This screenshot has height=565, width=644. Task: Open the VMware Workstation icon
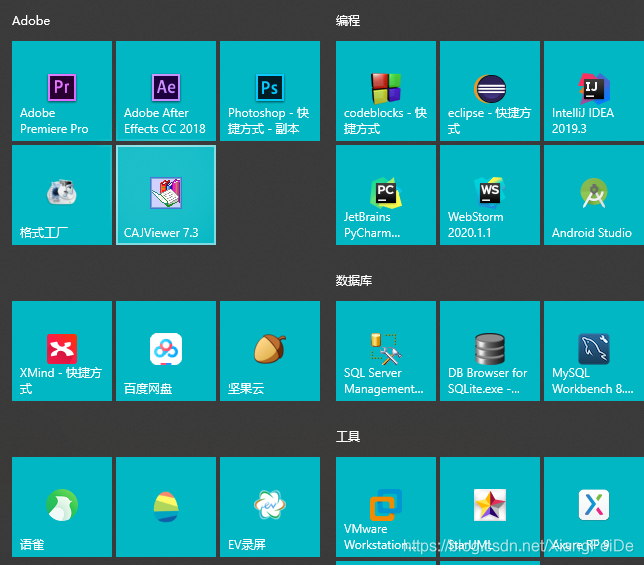(386, 505)
